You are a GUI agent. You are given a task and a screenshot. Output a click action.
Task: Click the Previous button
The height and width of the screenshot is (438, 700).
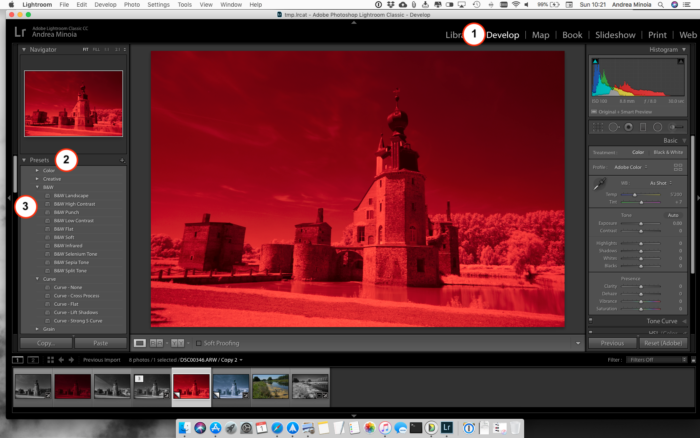(612, 343)
